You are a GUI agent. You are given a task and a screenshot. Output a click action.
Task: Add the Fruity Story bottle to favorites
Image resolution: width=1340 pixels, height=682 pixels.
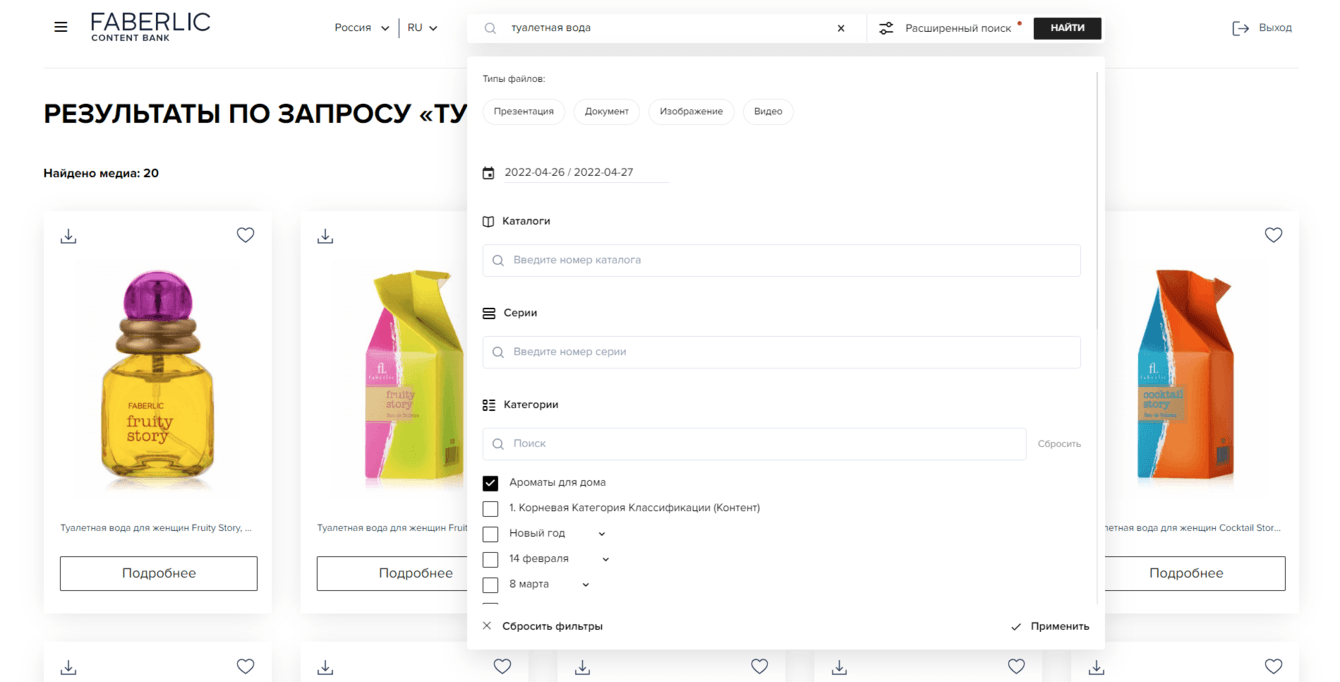245,235
